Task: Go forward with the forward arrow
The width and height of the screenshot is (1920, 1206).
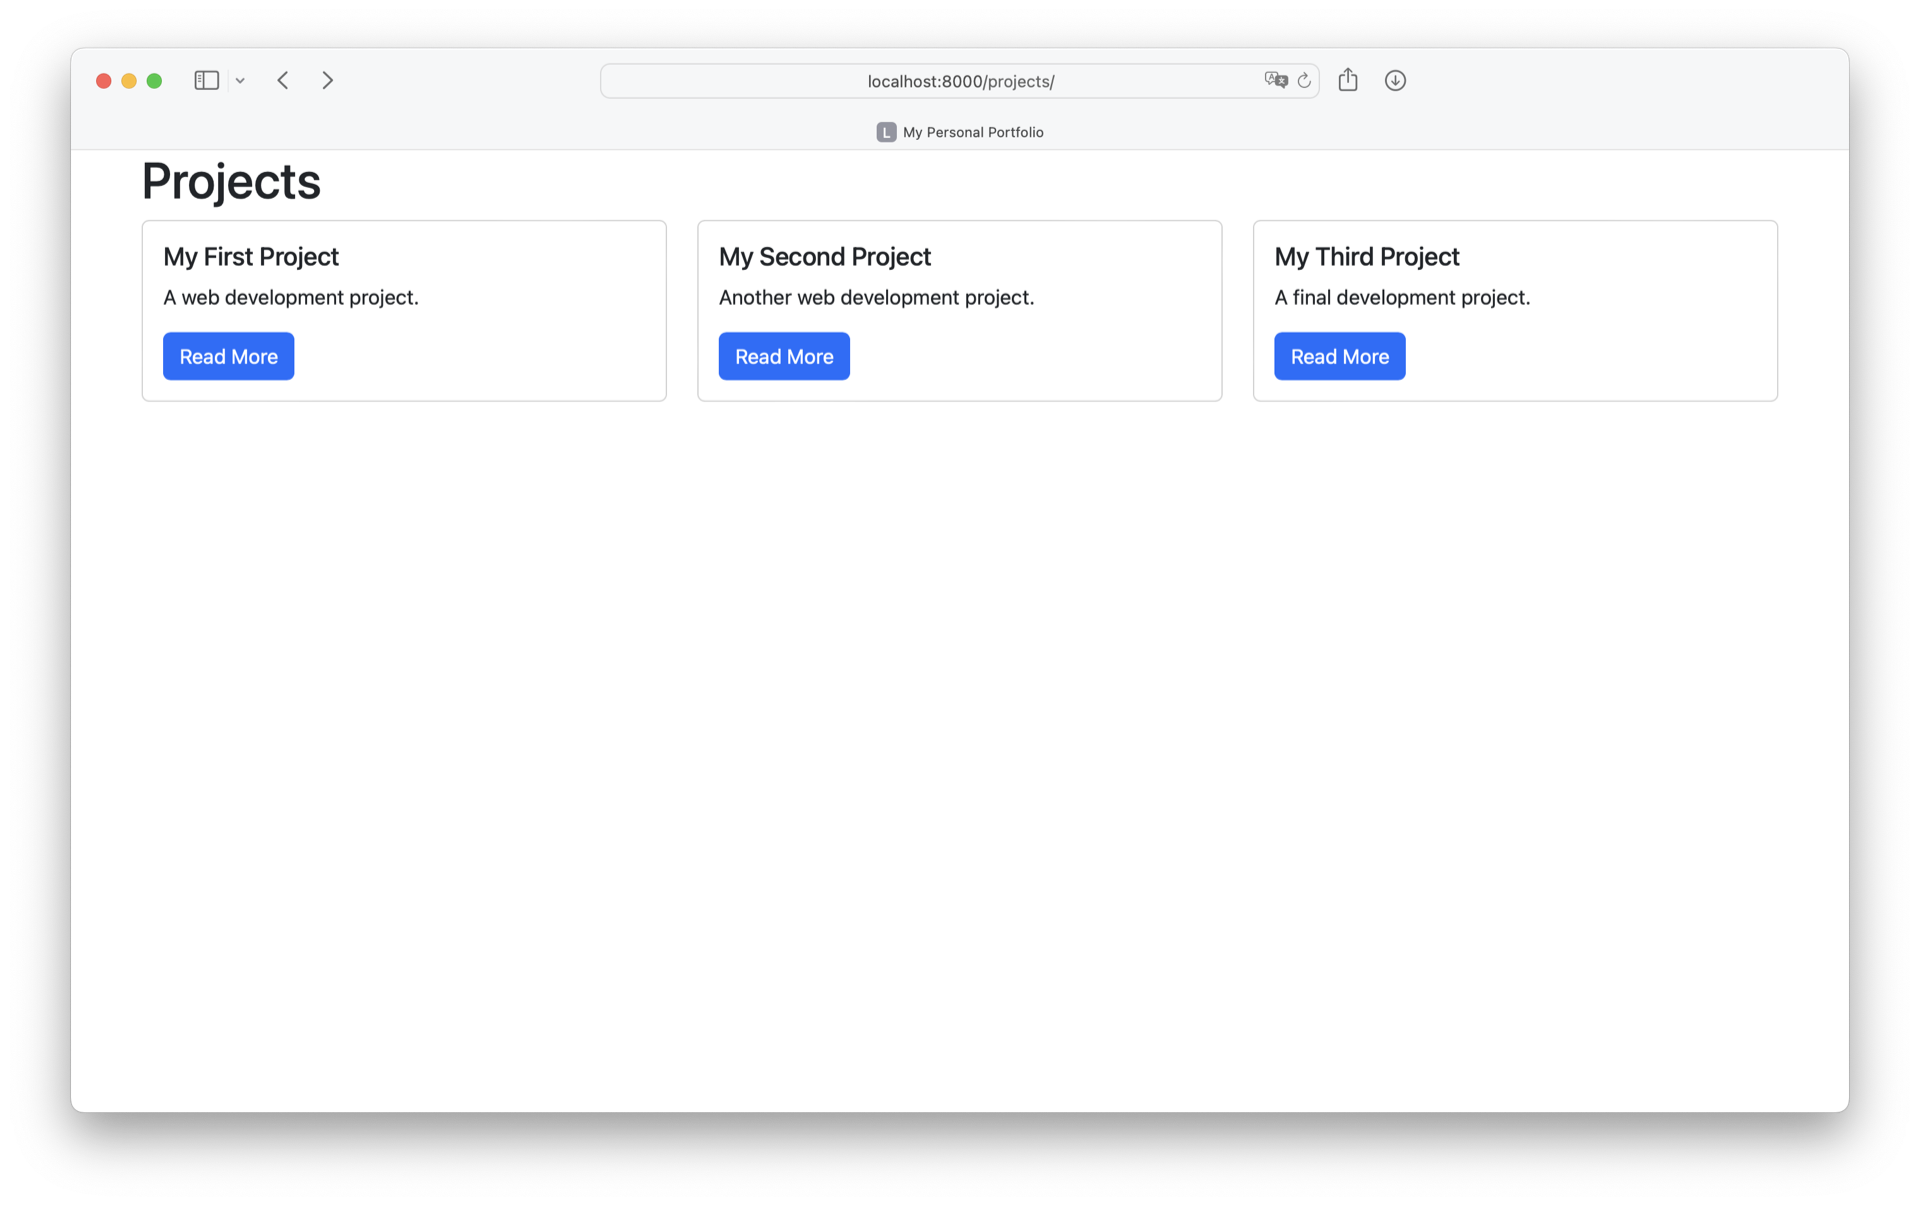Action: pos(327,81)
